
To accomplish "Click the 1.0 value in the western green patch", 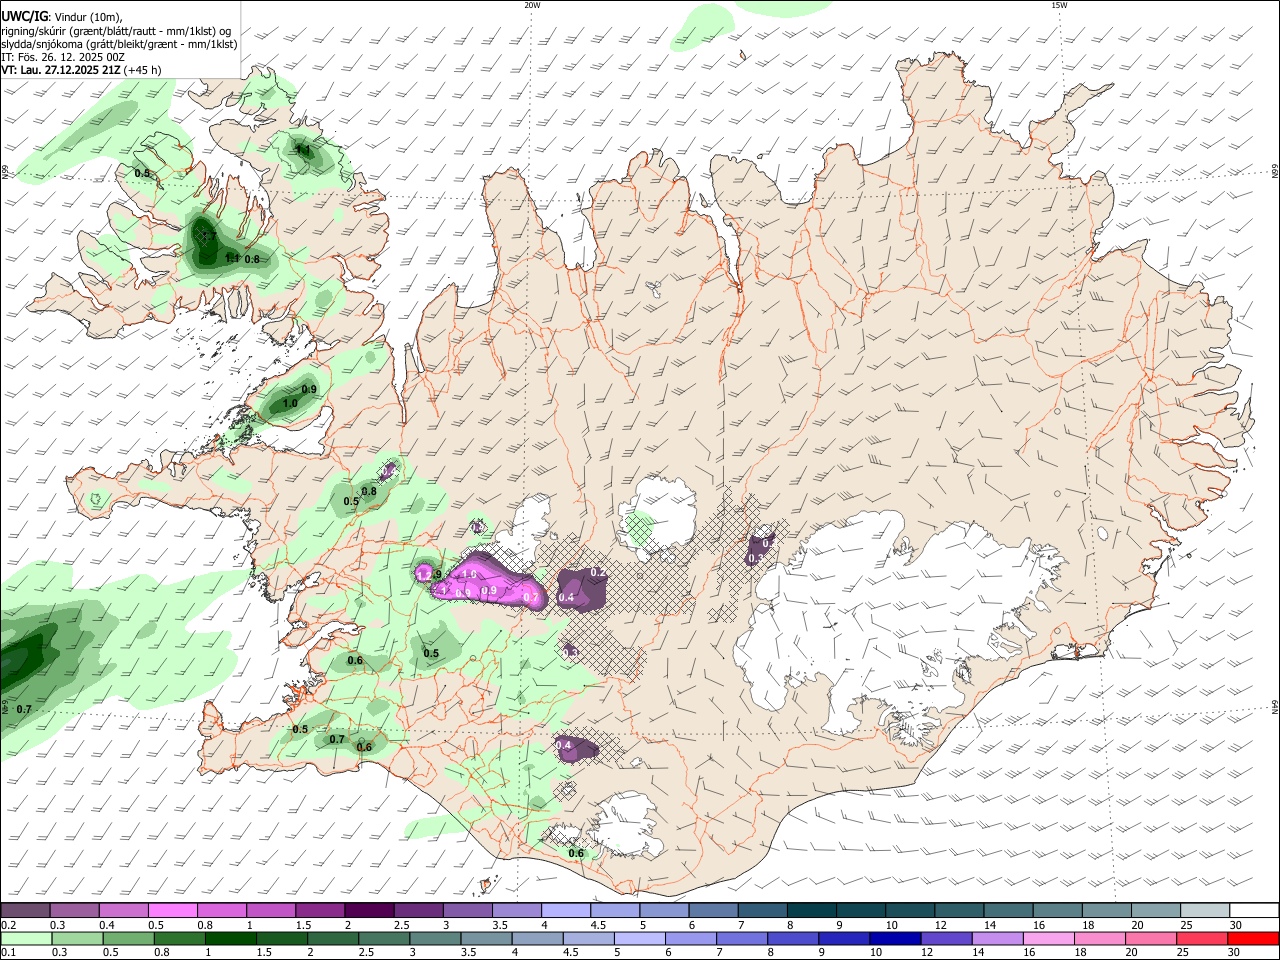I will click(290, 403).
